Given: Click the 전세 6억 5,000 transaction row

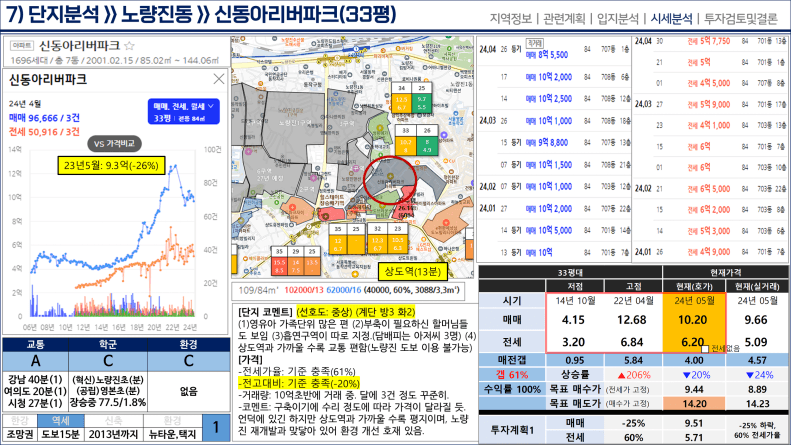Looking at the screenshot, I should click(x=710, y=189).
